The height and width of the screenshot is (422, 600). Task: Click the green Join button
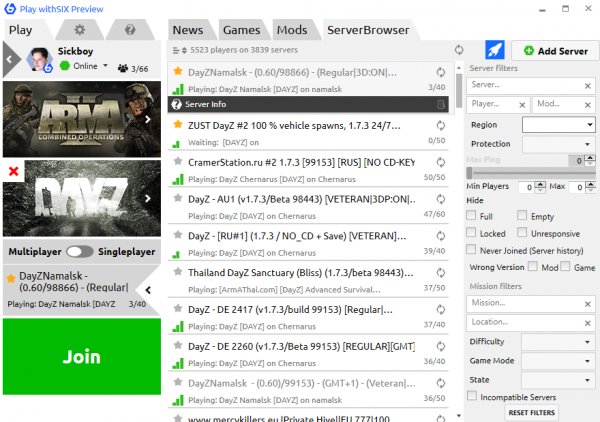point(82,357)
